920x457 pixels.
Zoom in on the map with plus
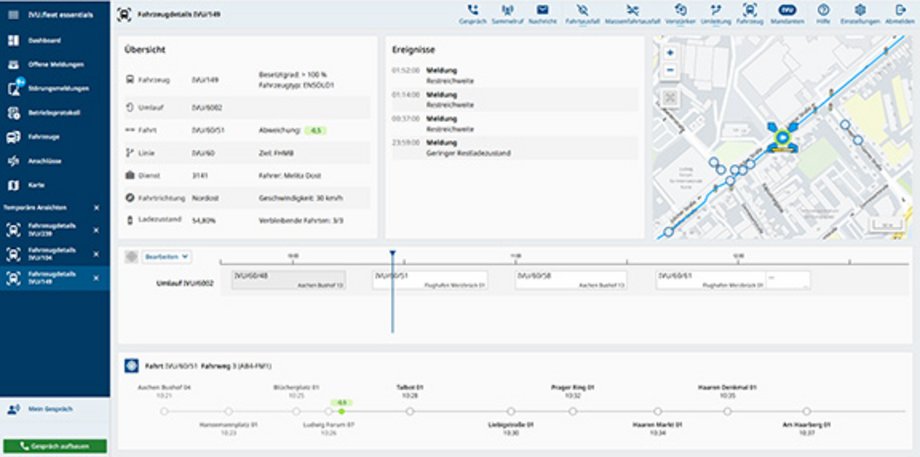pos(671,53)
